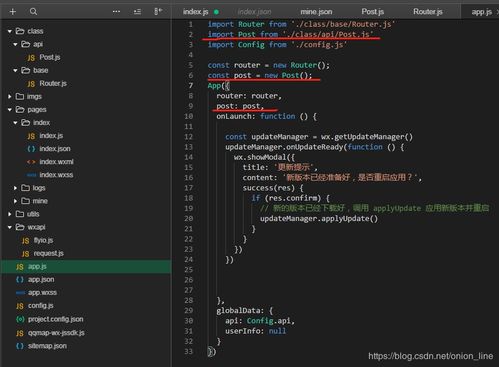Click line number 7 in the gutter
Screen dimensions: 499x367
click(191, 86)
